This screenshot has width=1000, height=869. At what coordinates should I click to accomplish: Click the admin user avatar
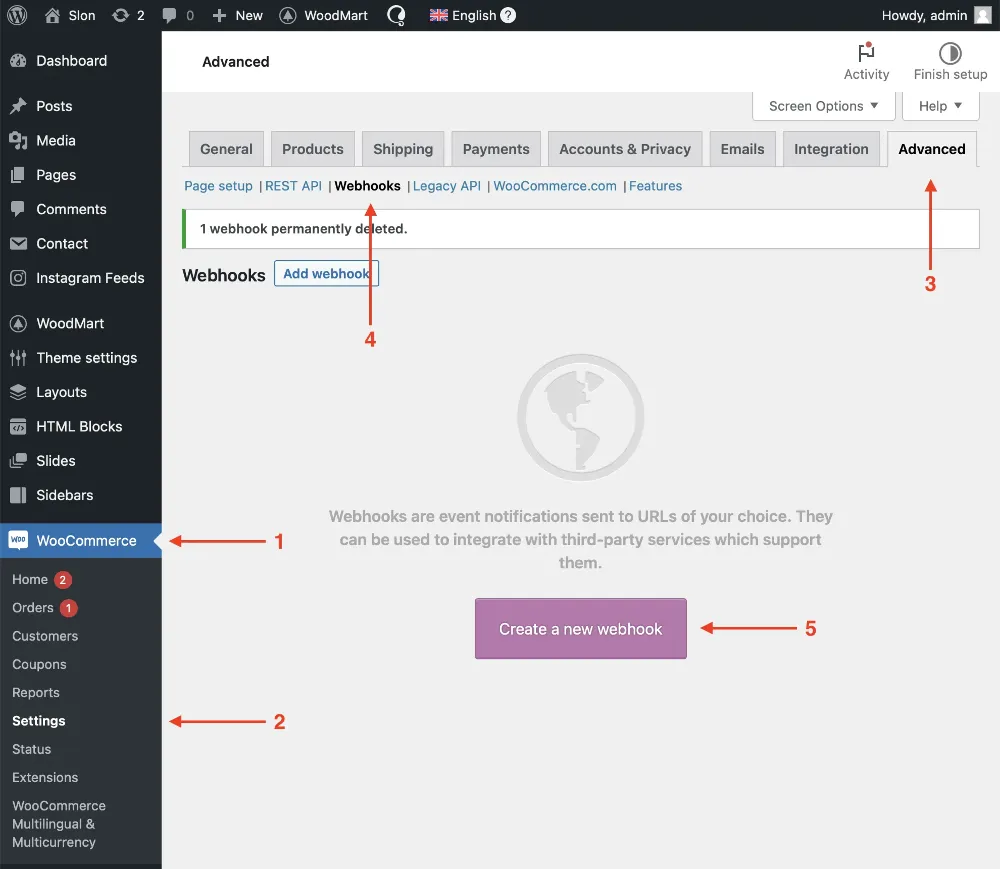tap(983, 15)
